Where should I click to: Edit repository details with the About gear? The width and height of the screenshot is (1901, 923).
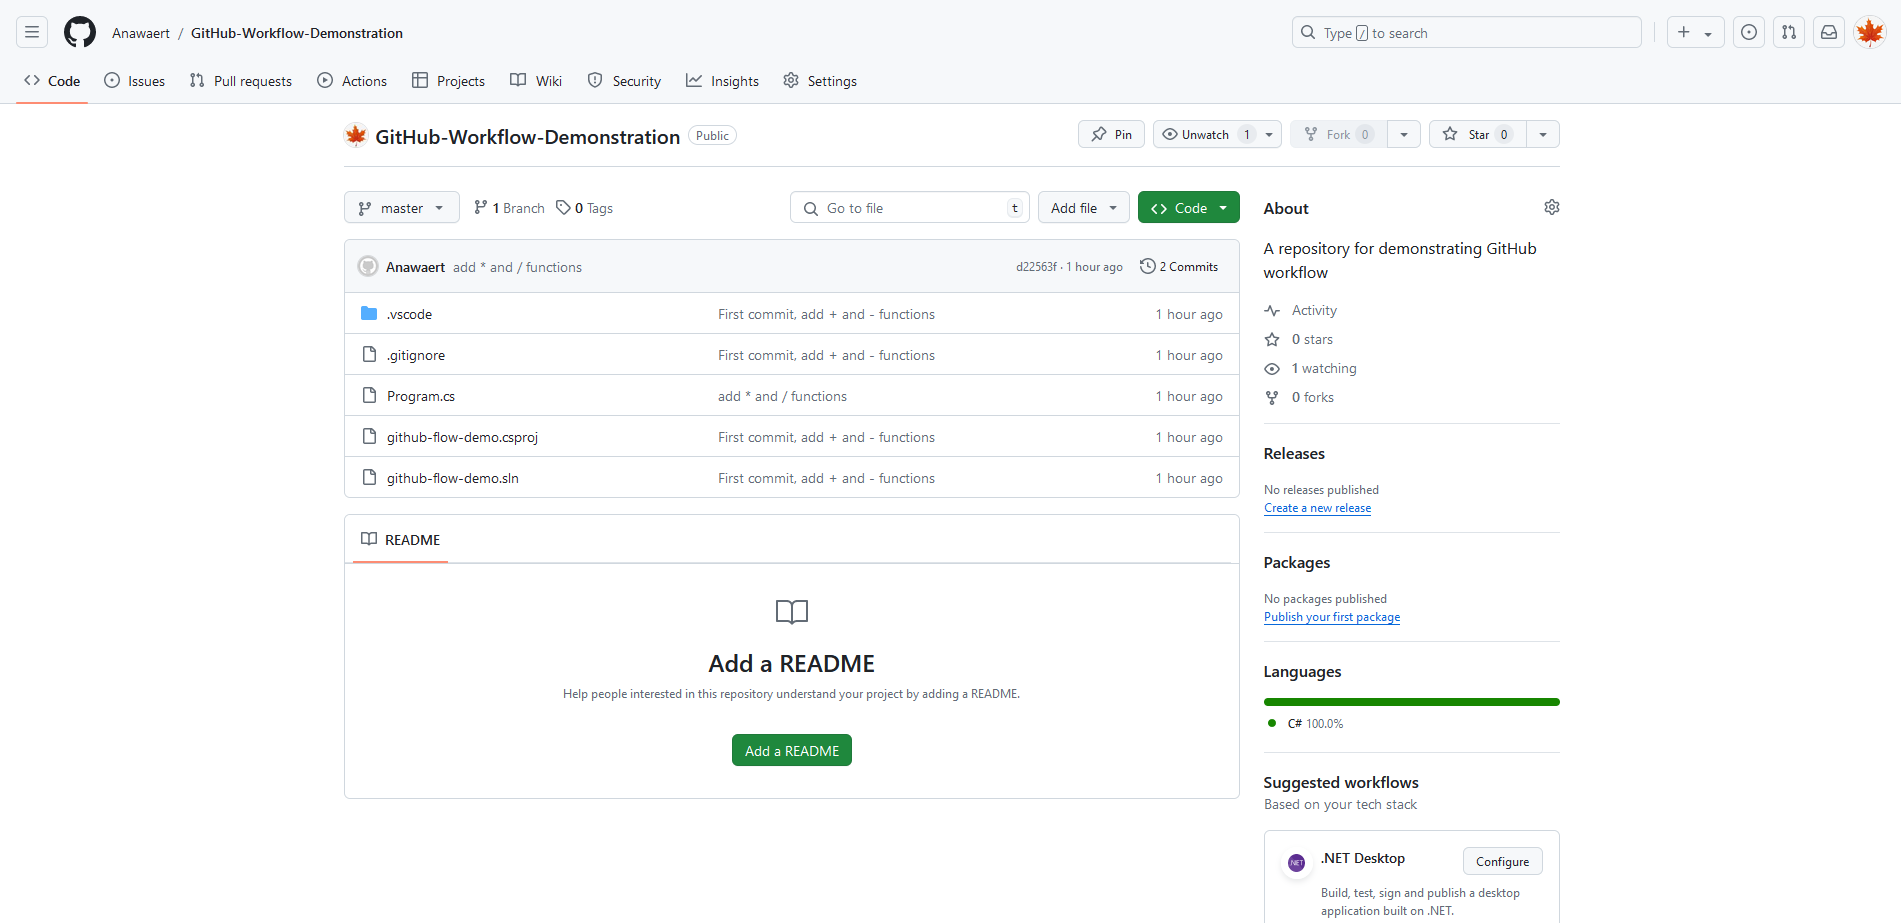tap(1551, 207)
